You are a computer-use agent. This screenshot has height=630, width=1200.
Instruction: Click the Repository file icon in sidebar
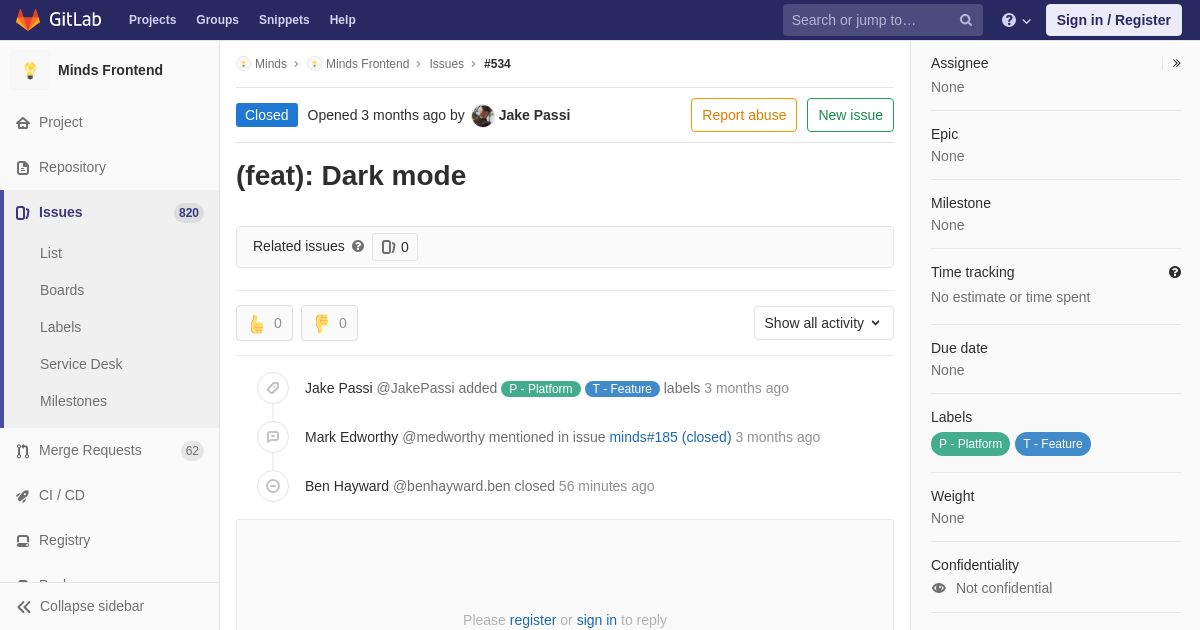pos(23,168)
